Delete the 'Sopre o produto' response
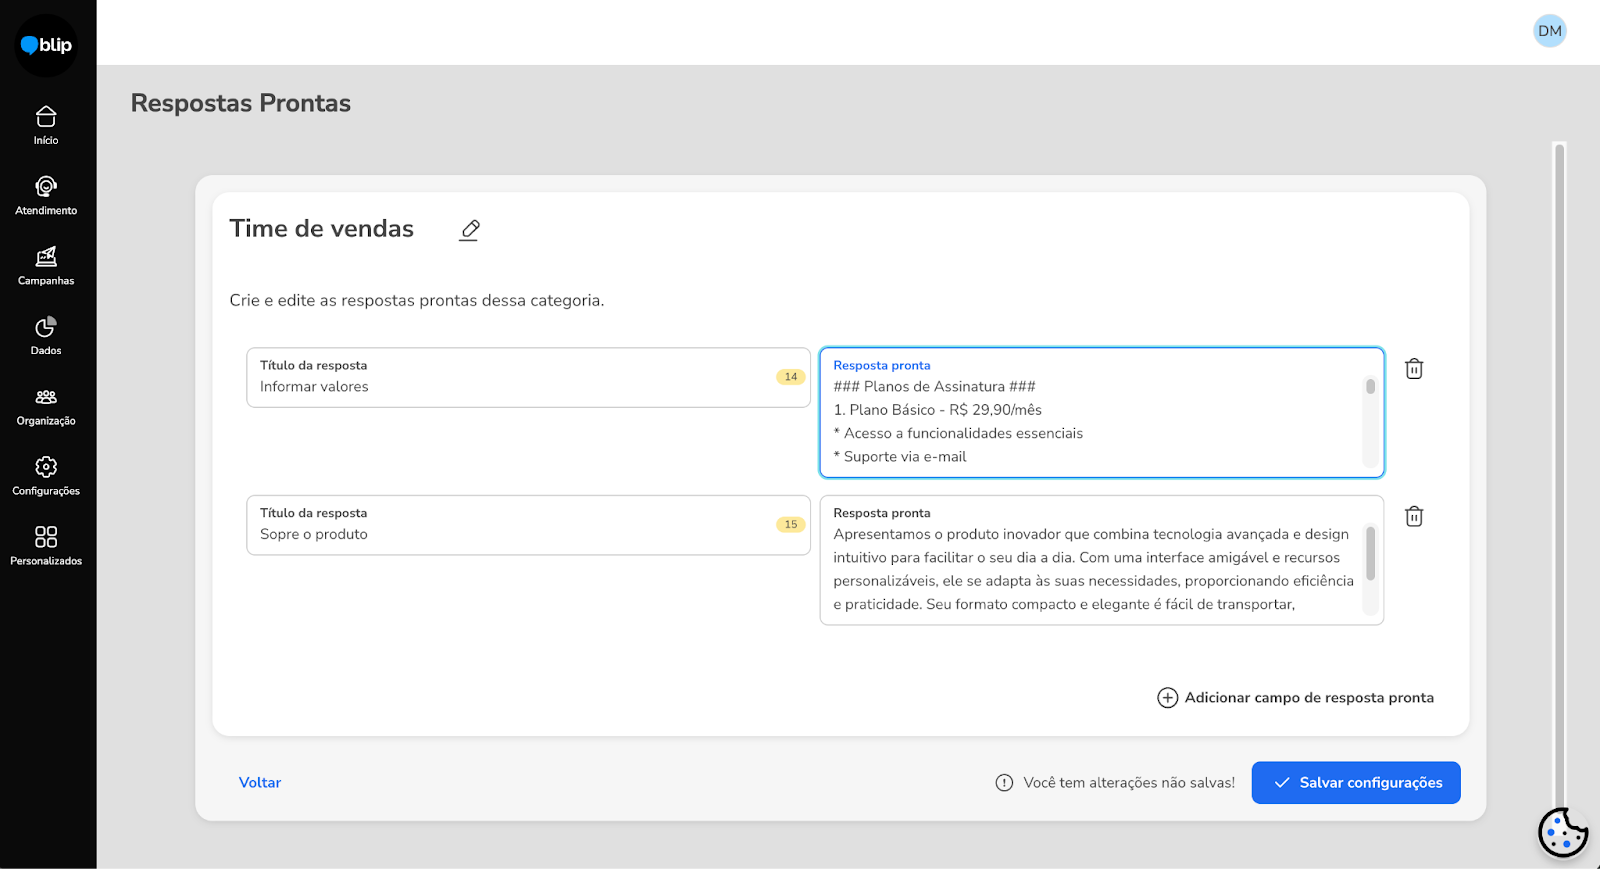This screenshot has width=1600, height=869. [1414, 517]
